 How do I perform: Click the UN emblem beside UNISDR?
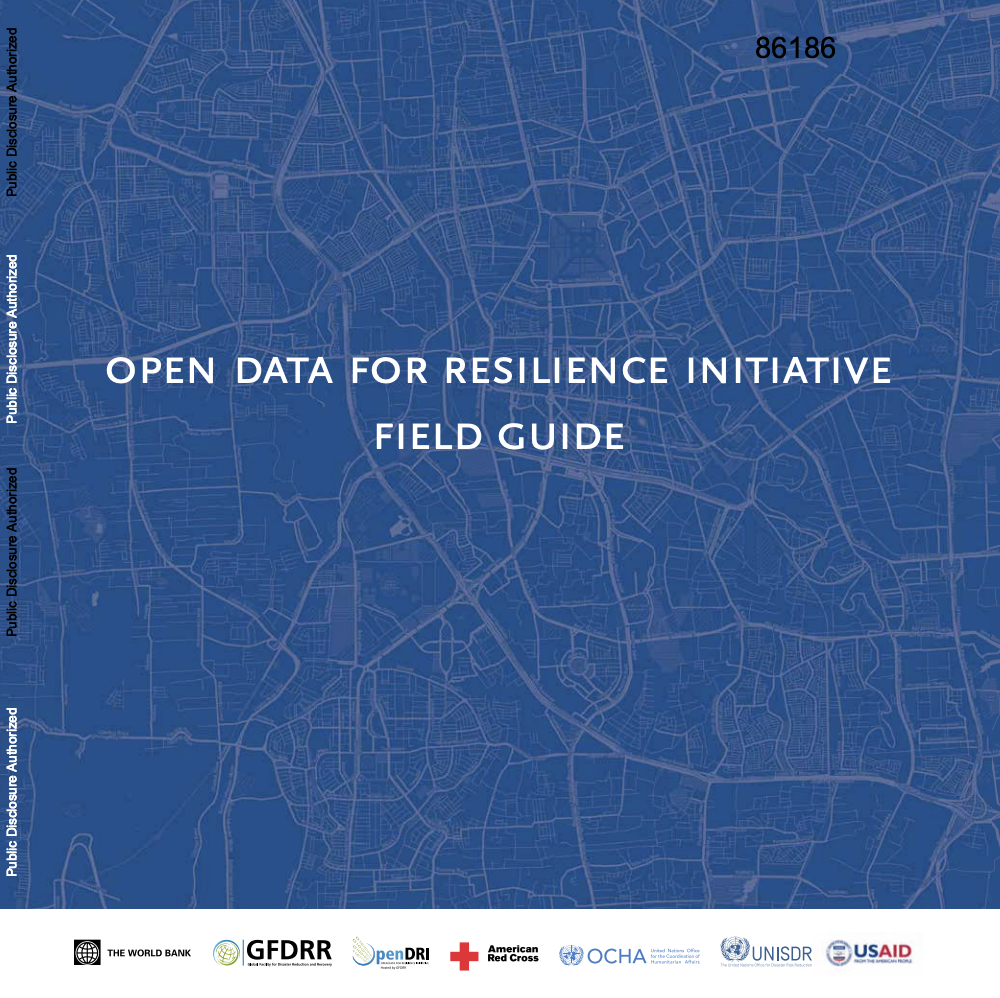tap(734, 950)
